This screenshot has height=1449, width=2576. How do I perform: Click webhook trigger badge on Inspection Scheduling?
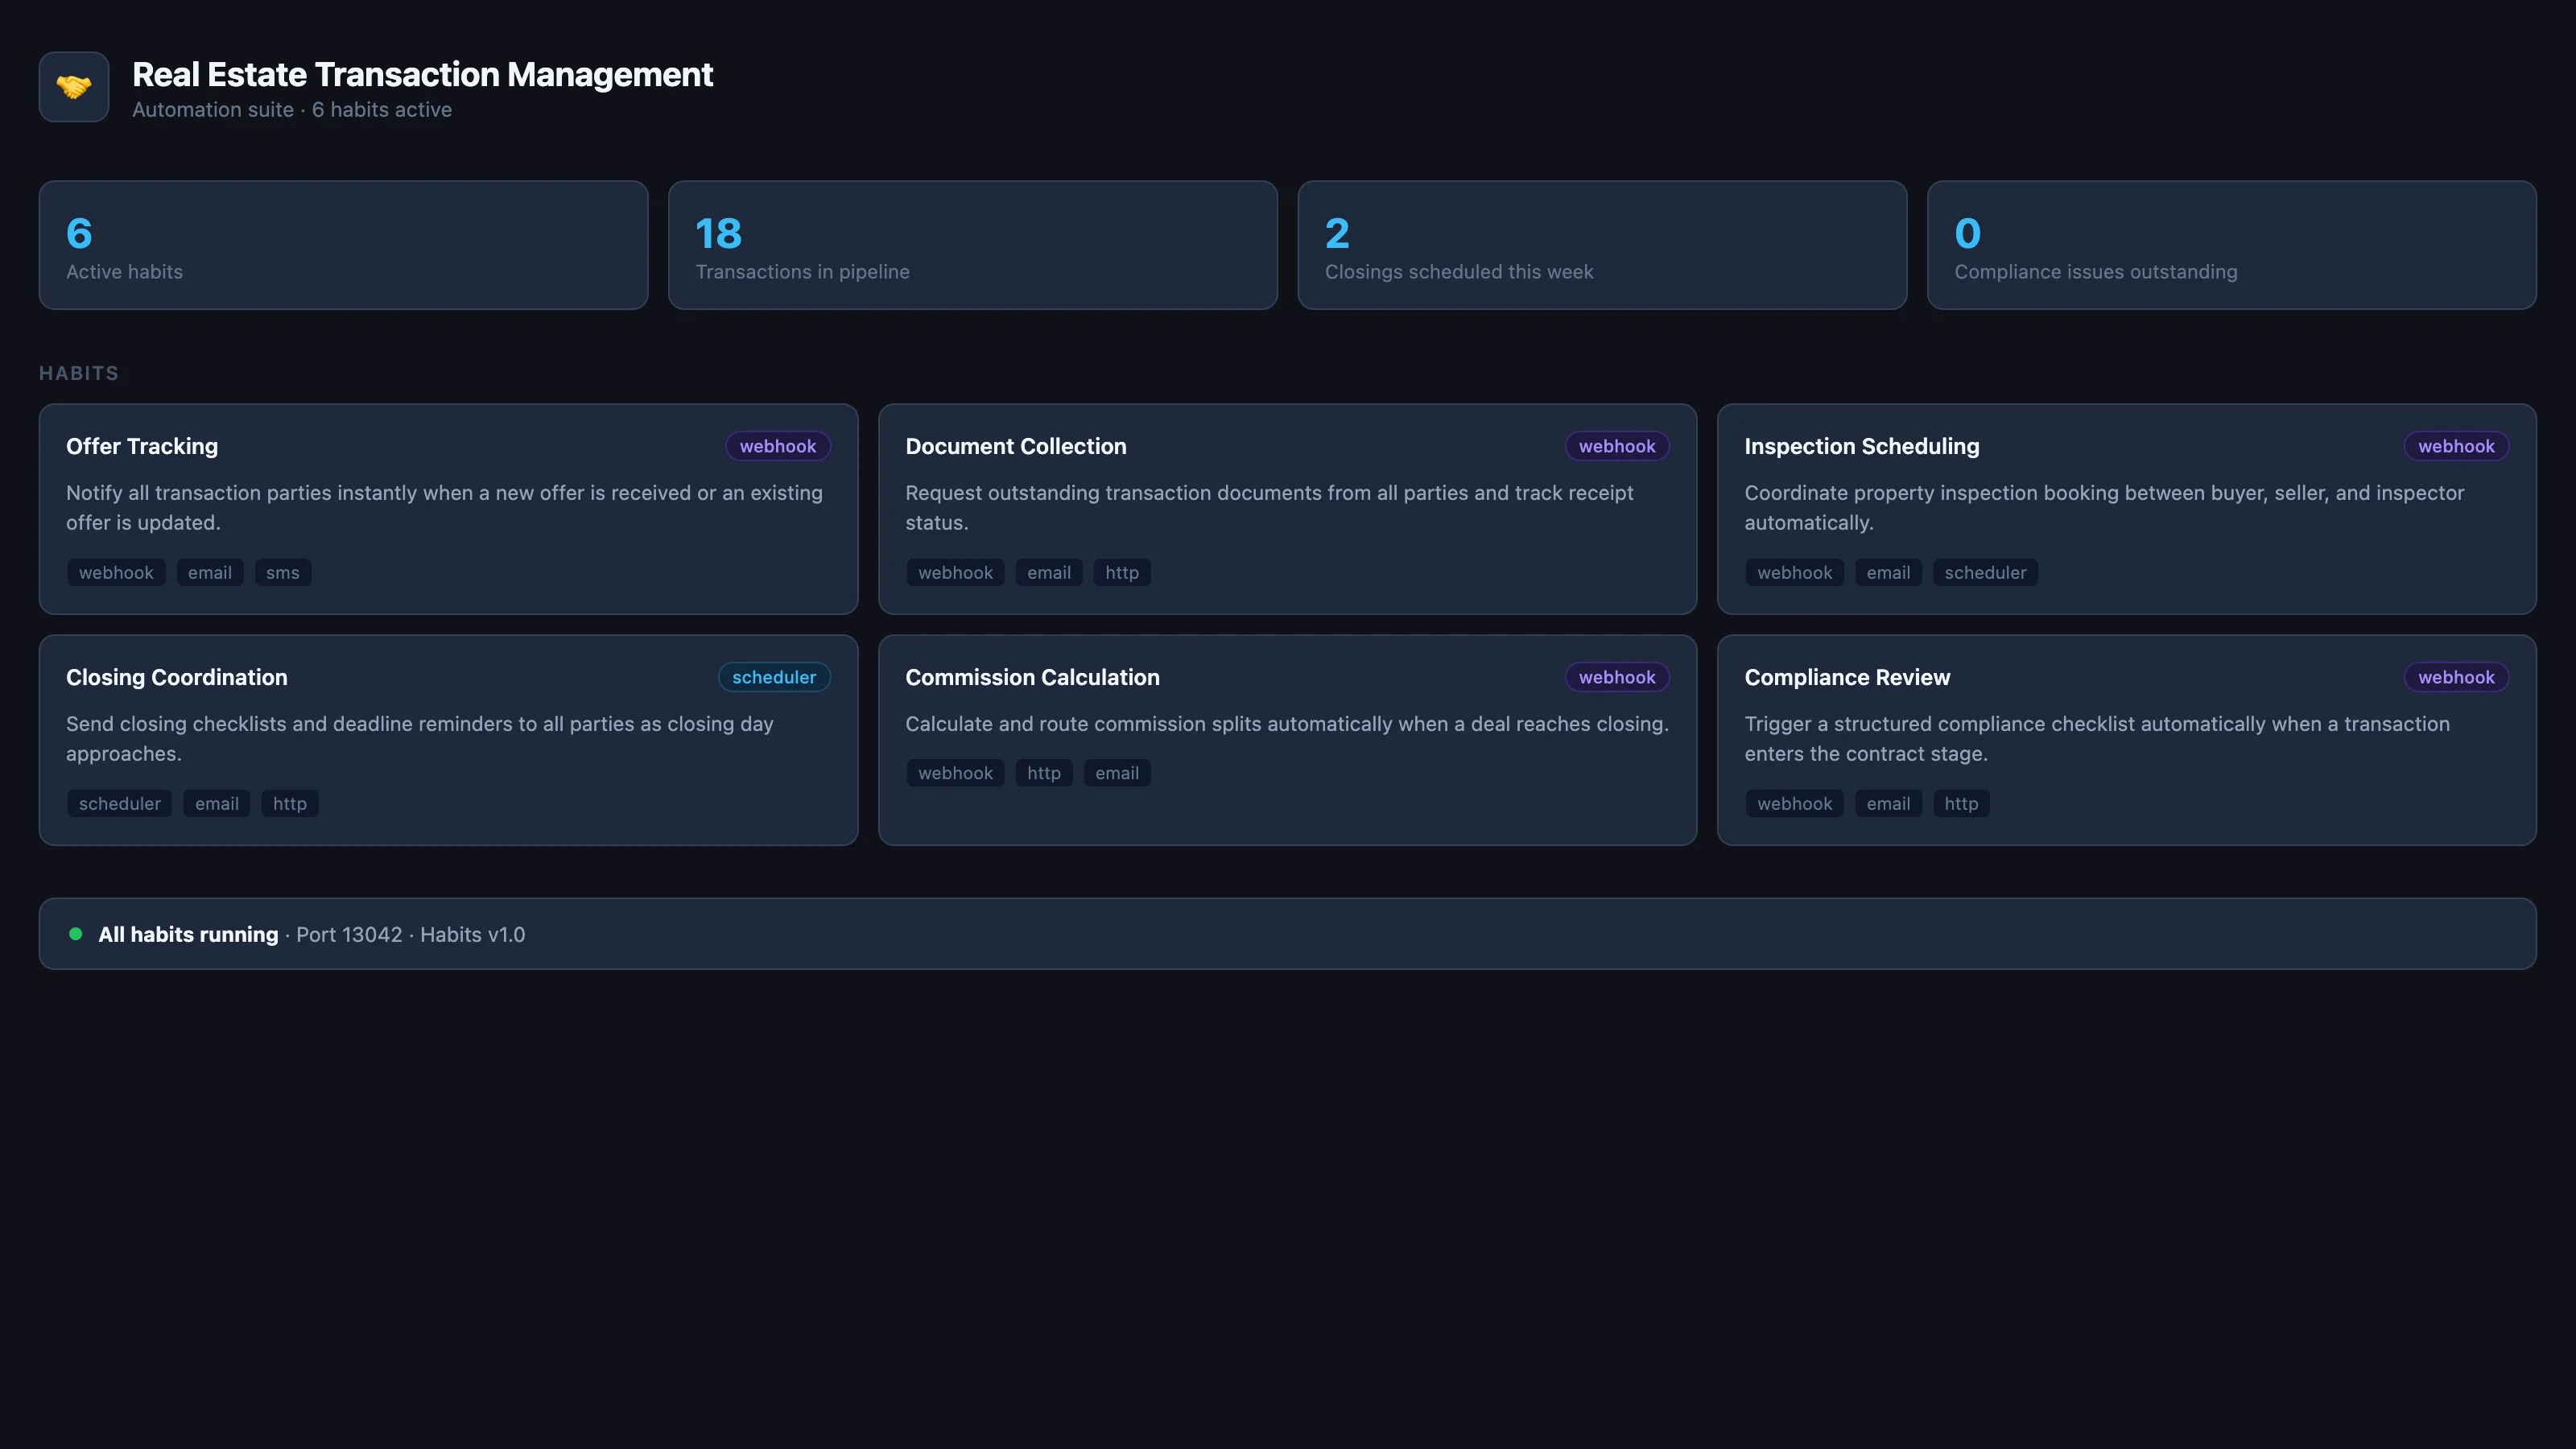pos(2456,446)
